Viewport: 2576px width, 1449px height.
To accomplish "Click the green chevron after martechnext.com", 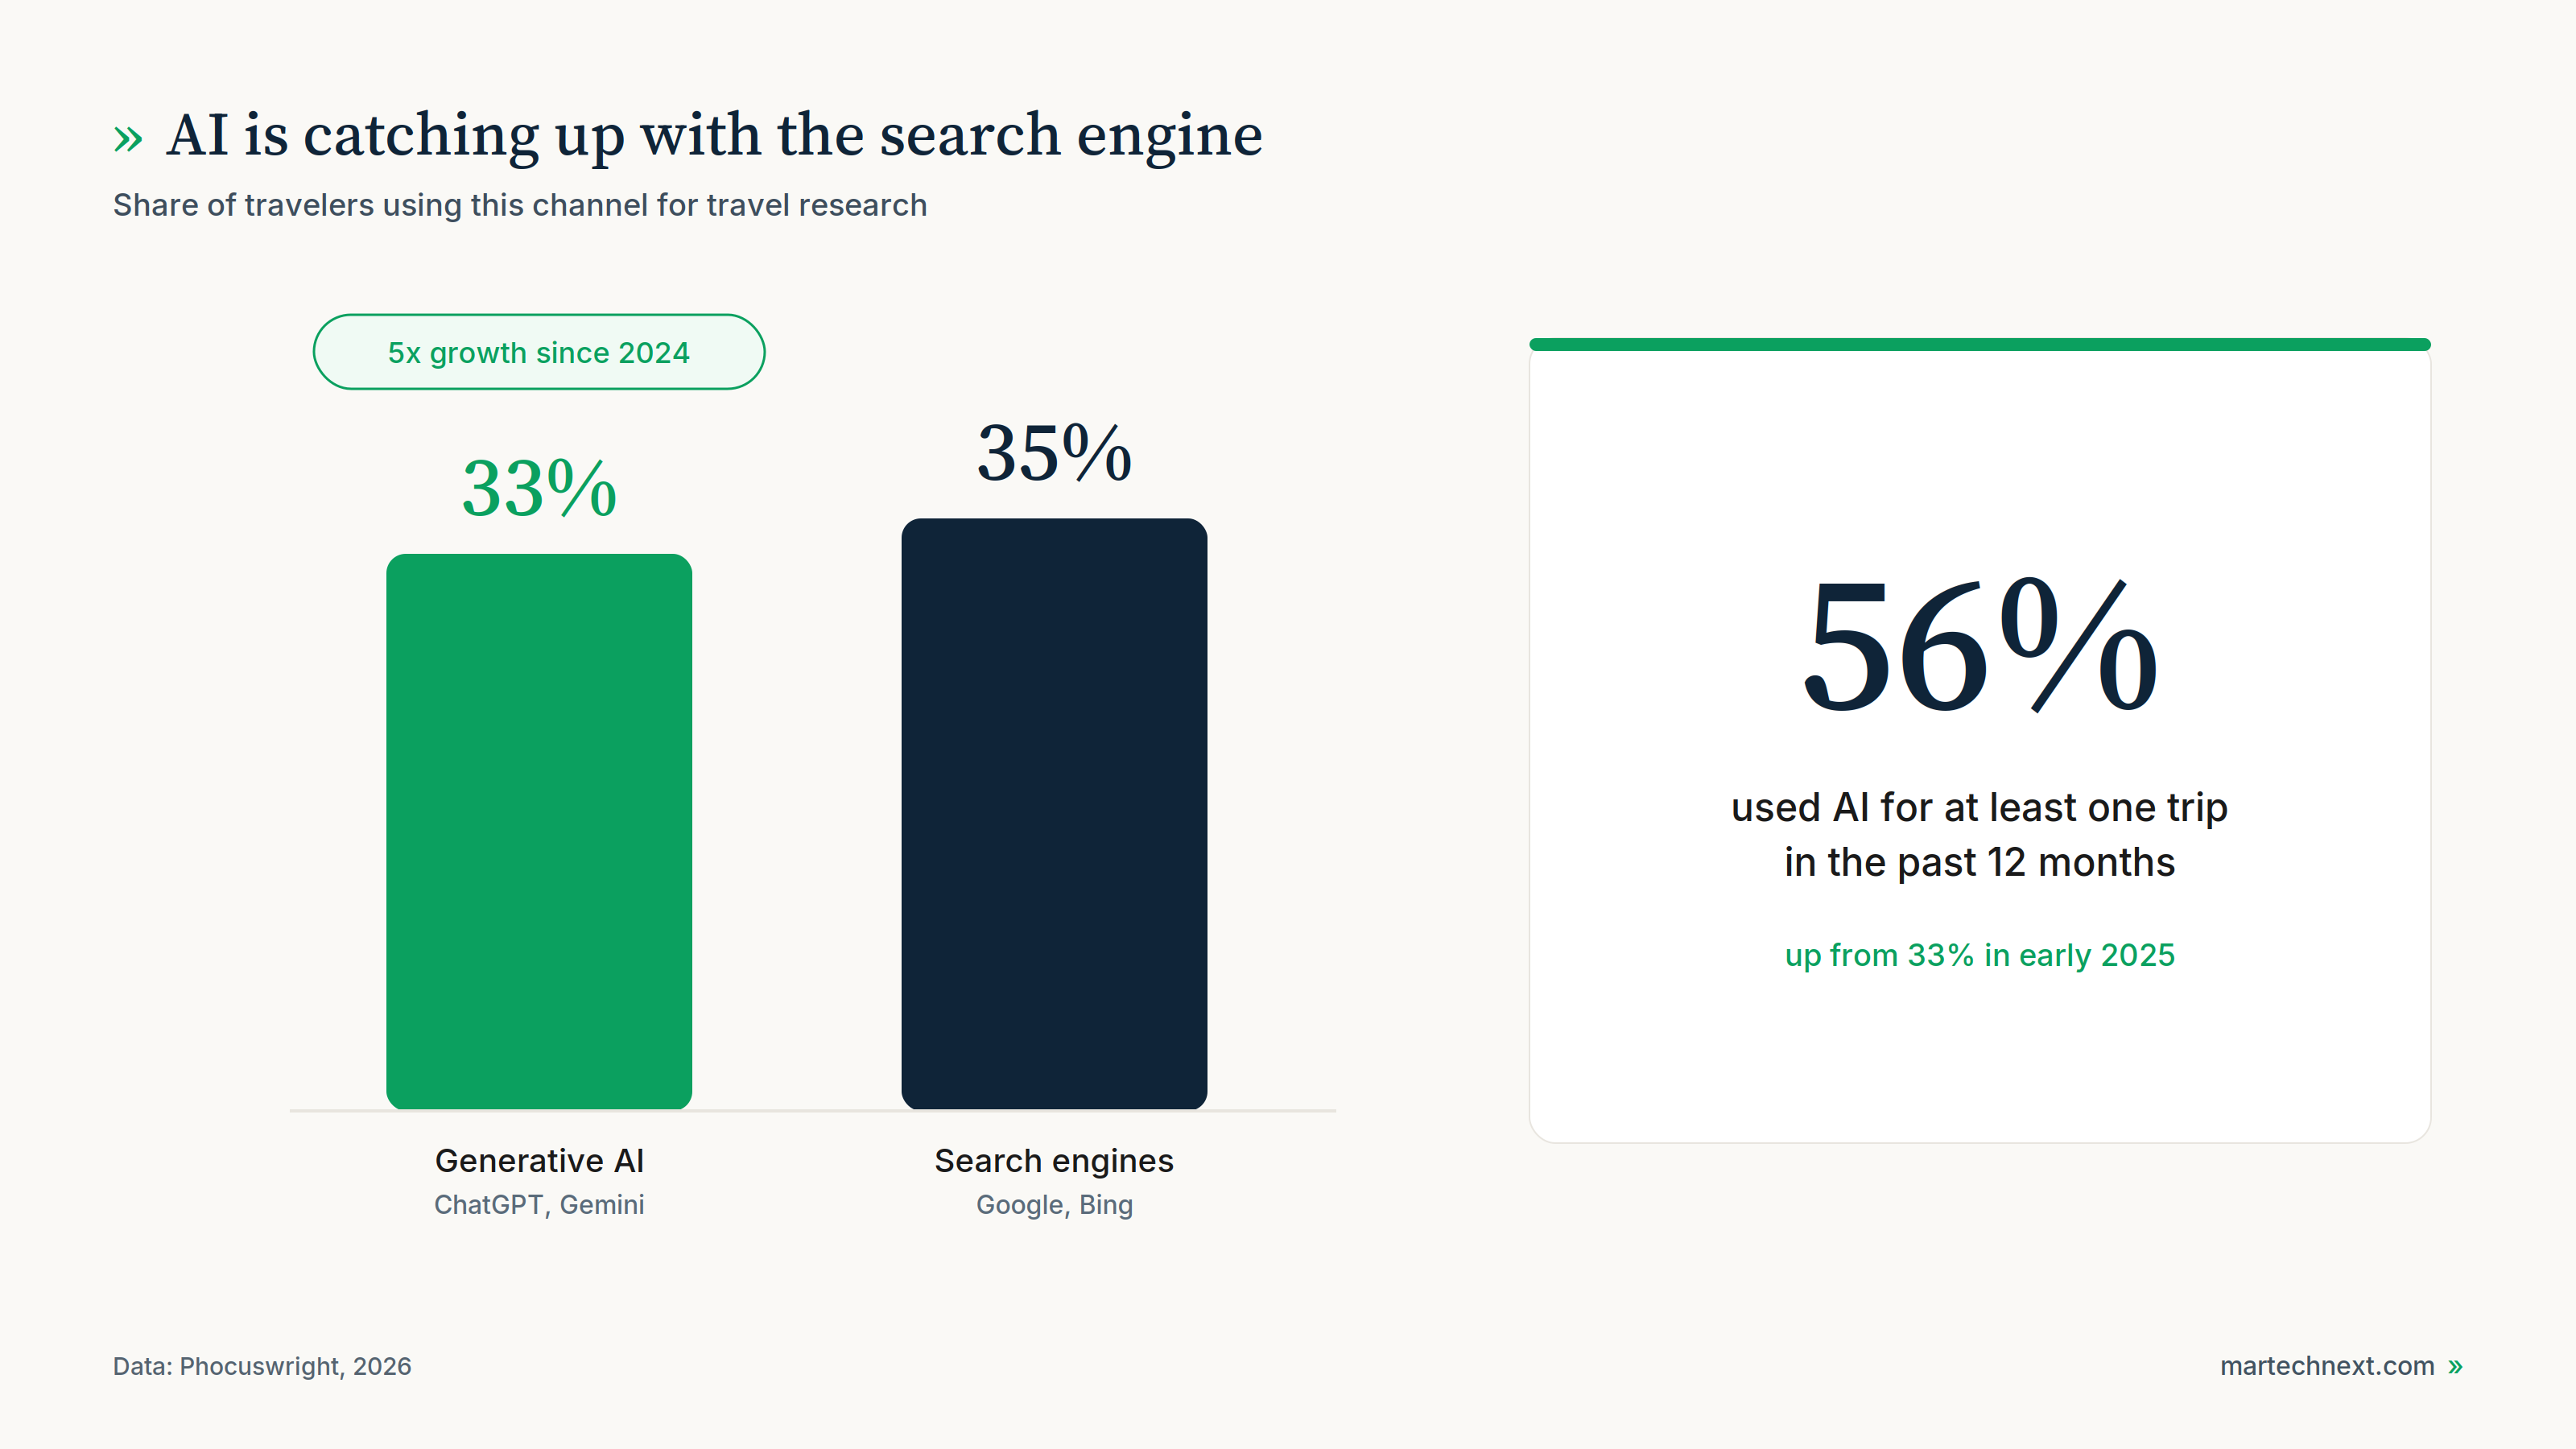I will coord(2455,1366).
